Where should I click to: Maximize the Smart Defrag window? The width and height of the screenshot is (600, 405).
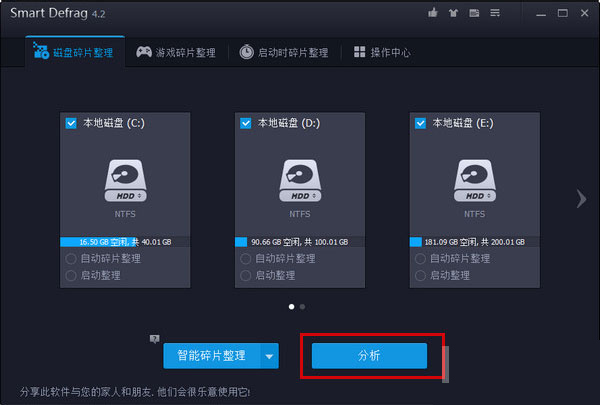click(x=563, y=13)
